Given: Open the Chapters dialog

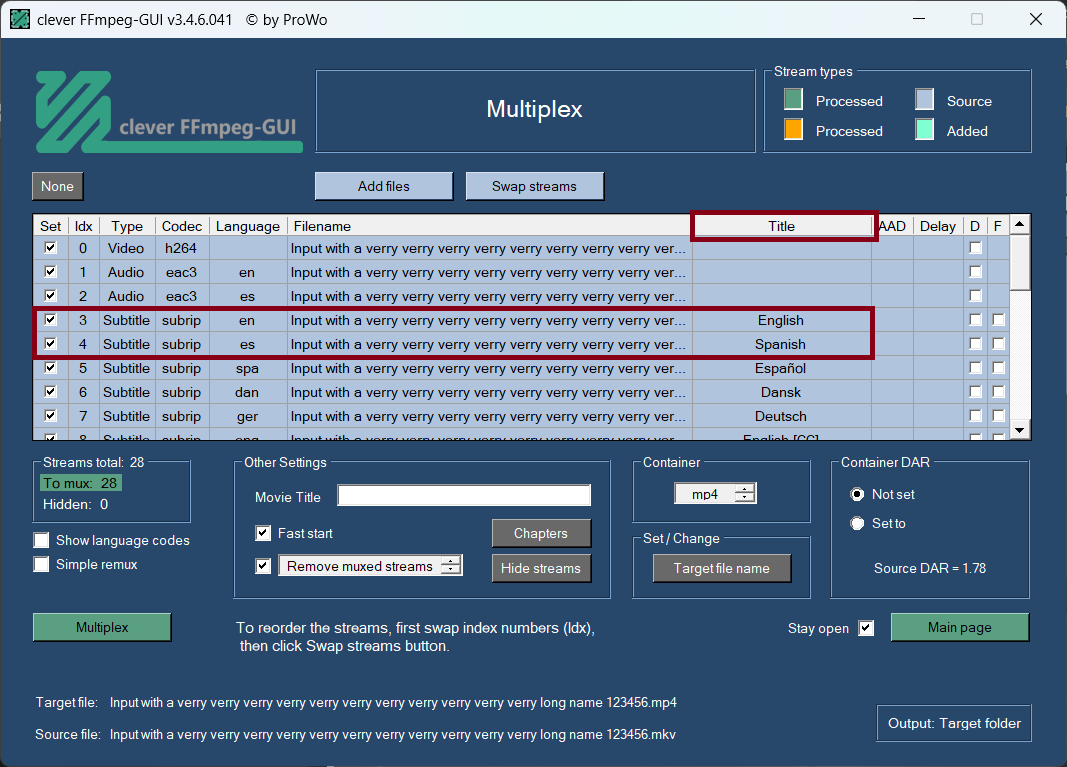Looking at the screenshot, I should (541, 534).
